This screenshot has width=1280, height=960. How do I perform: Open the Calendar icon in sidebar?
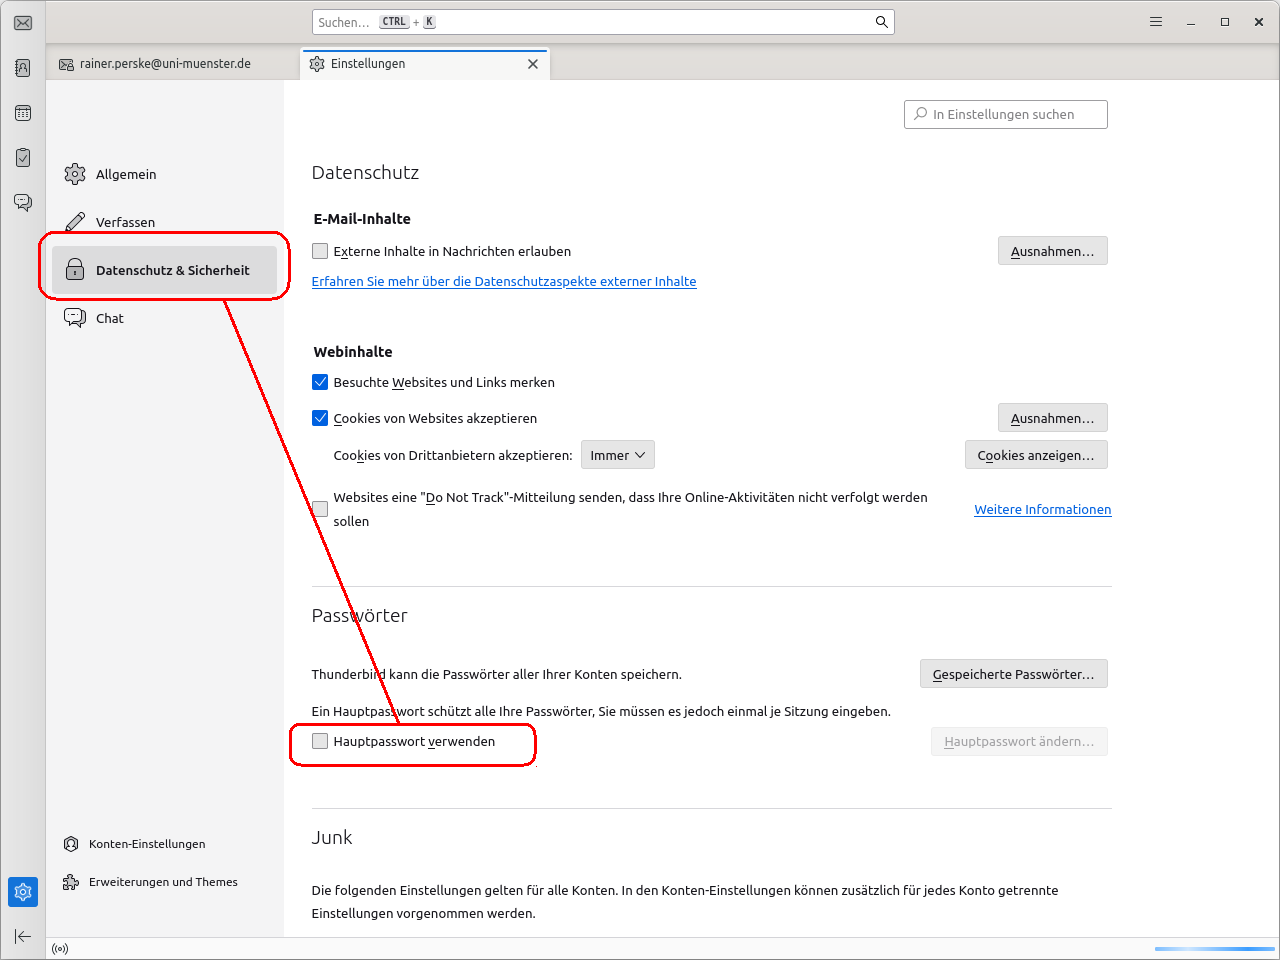23,113
